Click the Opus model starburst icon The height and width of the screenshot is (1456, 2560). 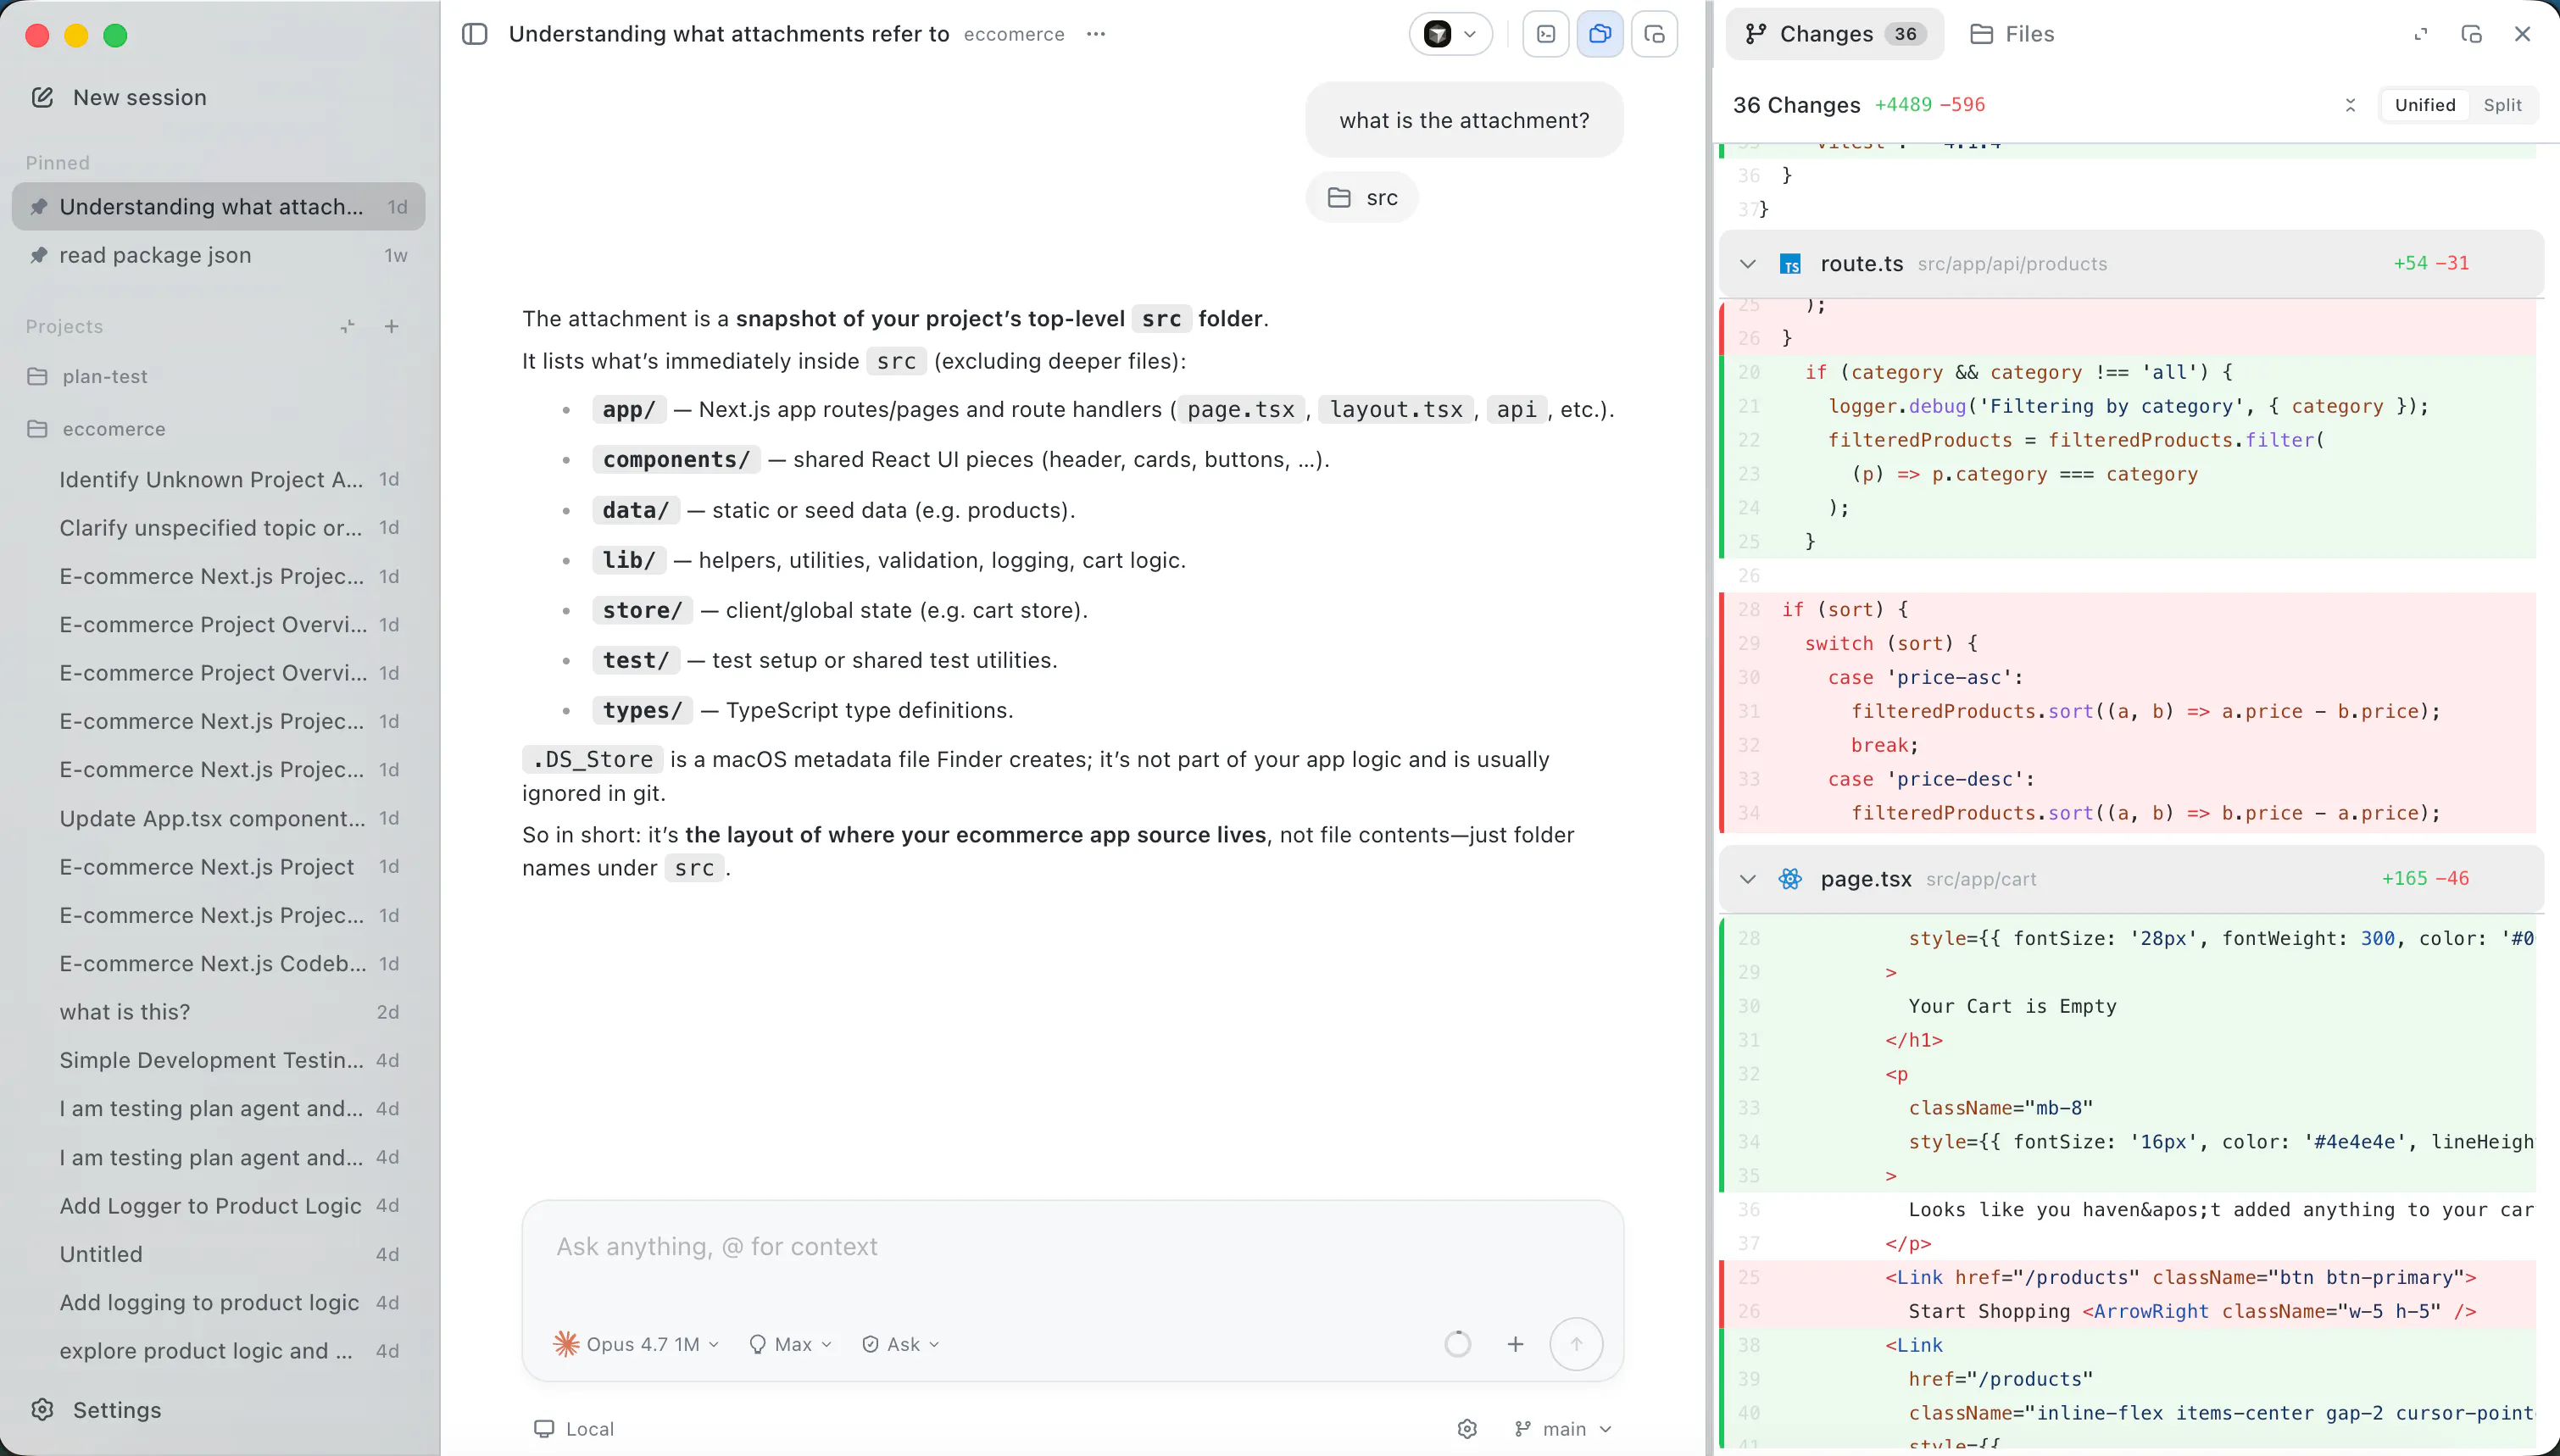566,1344
